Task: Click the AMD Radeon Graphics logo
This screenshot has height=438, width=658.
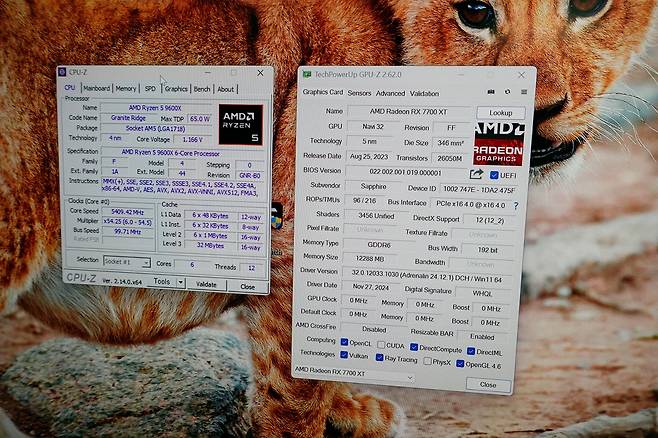Action: coord(498,143)
